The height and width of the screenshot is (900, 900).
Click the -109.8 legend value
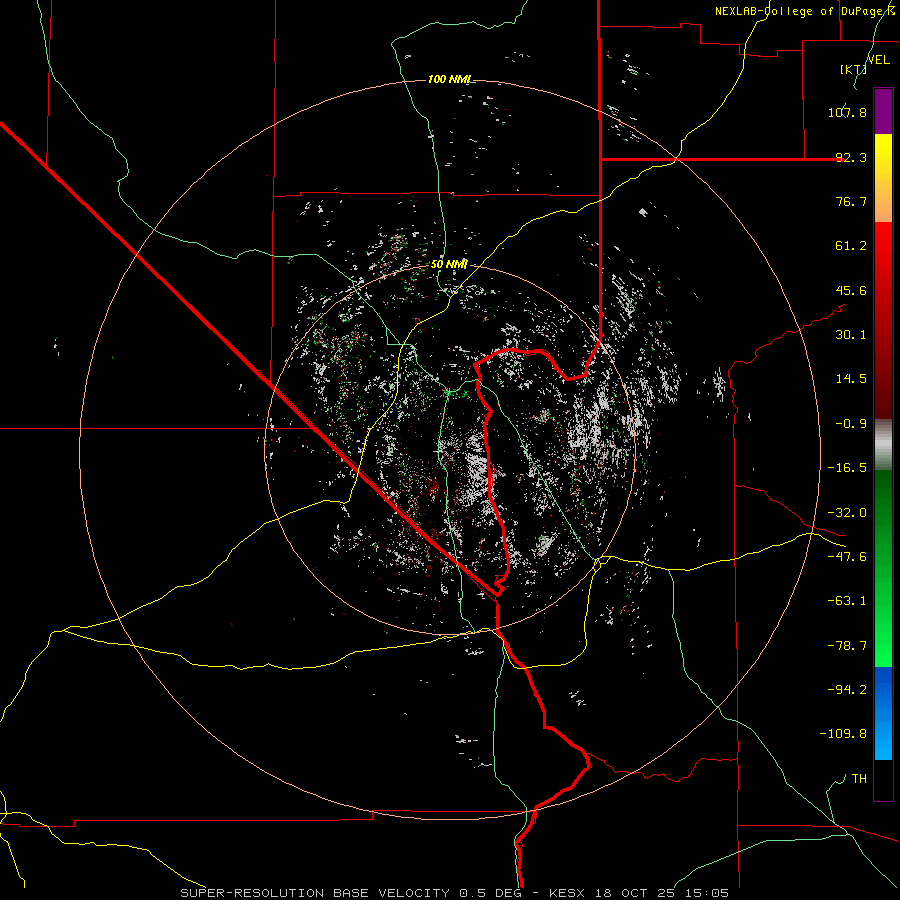(843, 734)
